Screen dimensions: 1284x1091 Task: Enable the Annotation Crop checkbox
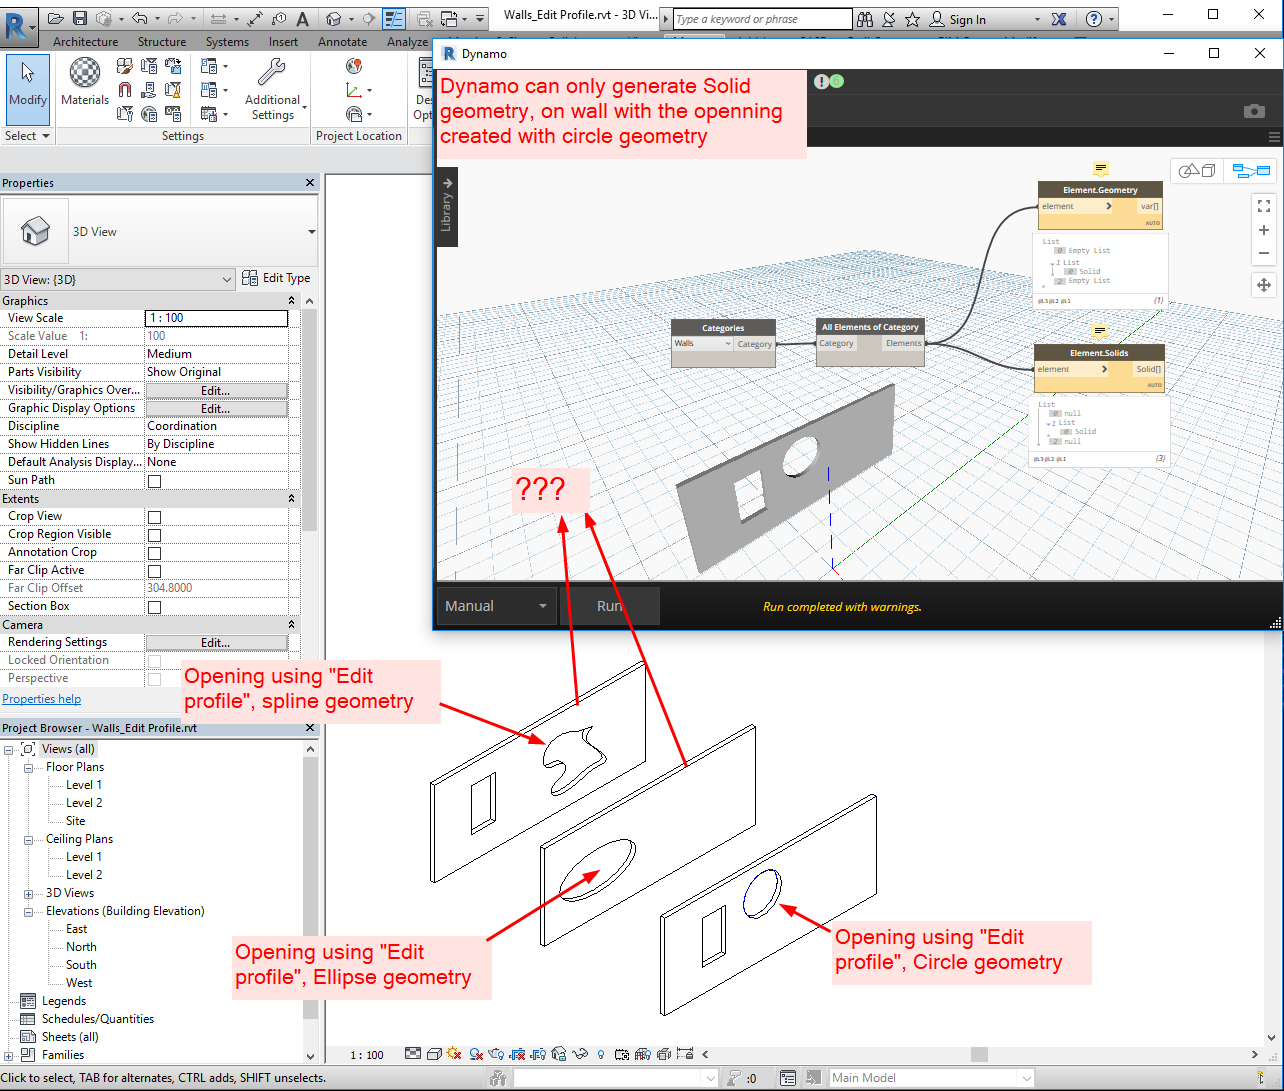(x=155, y=553)
